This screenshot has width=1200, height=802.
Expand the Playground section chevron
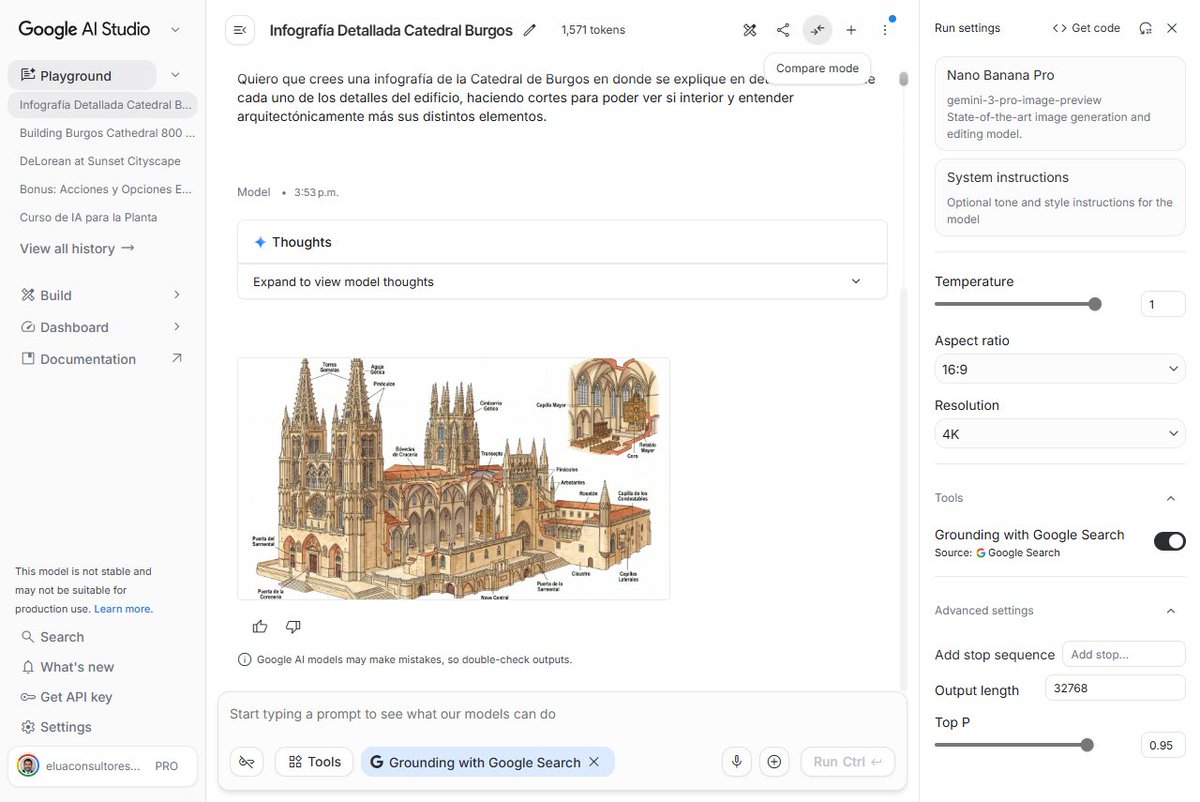pos(176,75)
